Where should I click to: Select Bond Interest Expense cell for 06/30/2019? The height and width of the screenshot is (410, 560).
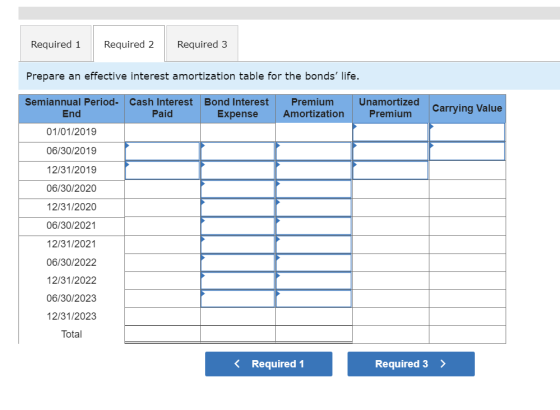(x=238, y=151)
